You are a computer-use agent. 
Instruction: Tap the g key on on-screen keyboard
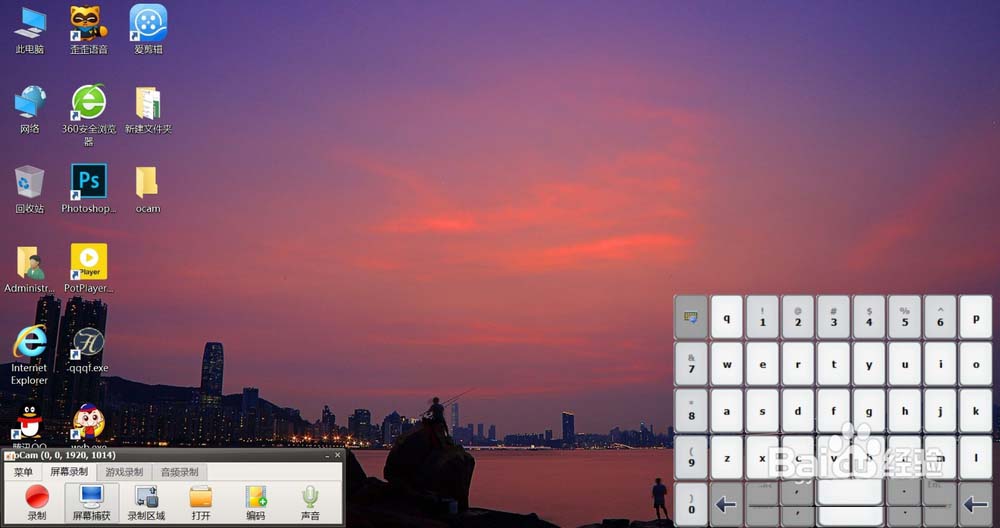(869, 411)
